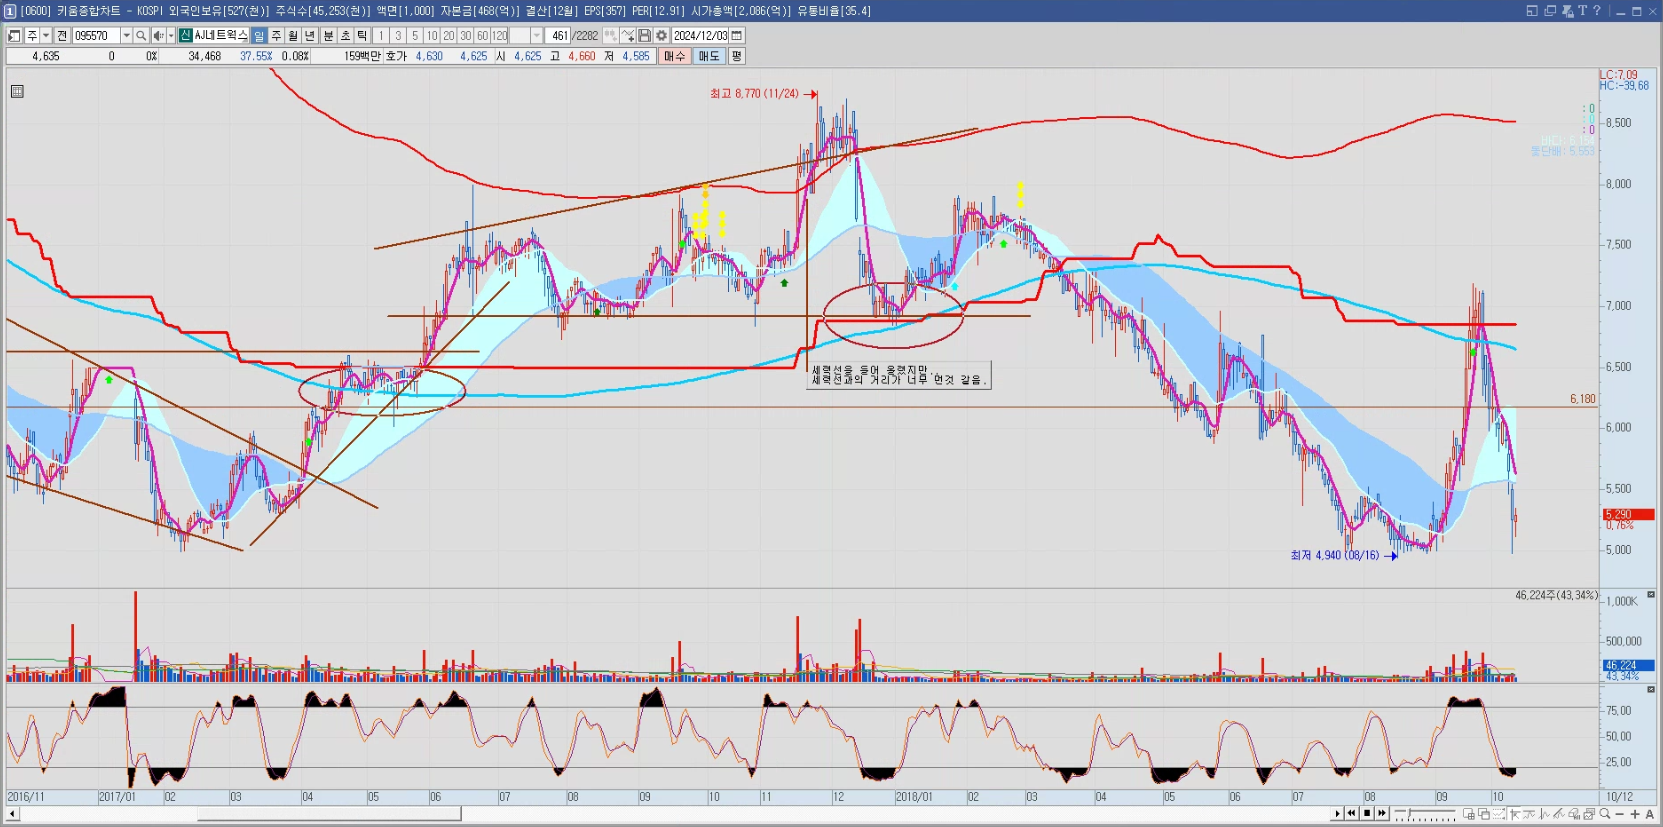Click the overlapping windows icon at bottom
Image resolution: width=1663 pixels, height=827 pixels.
click(1484, 814)
